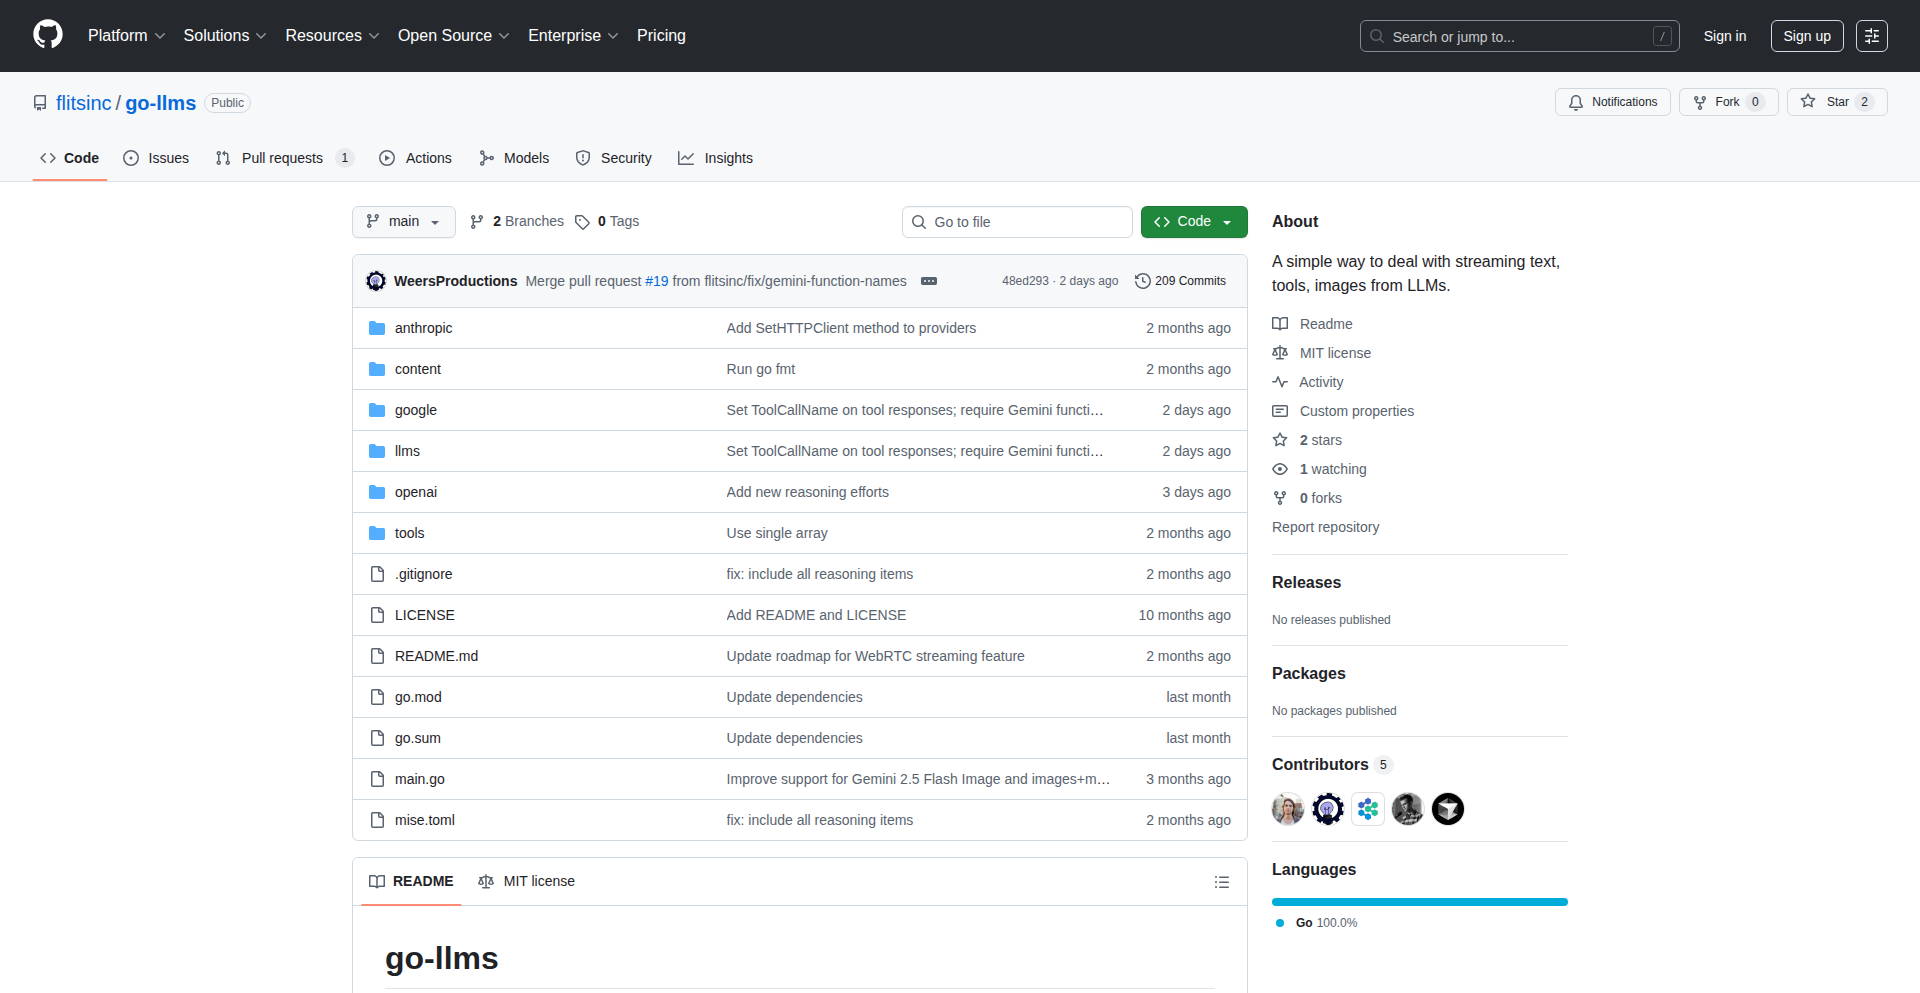This screenshot has width=1920, height=993.
Task: Toggle Notifications for this repository
Action: [x=1612, y=102]
